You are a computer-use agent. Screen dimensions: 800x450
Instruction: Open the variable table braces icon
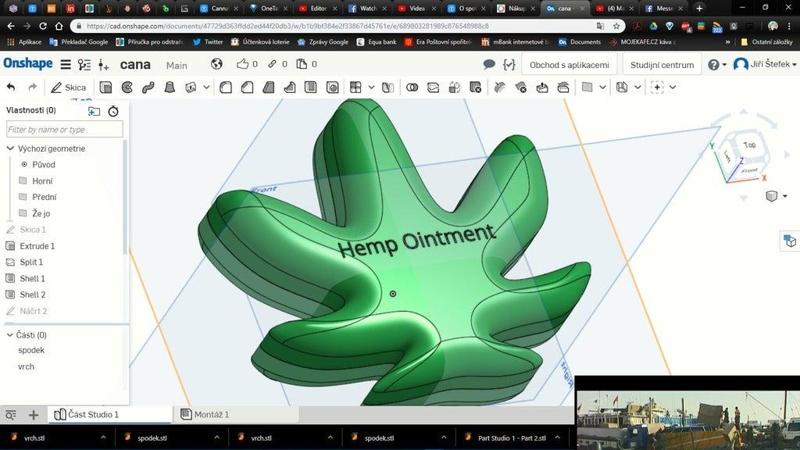509,64
